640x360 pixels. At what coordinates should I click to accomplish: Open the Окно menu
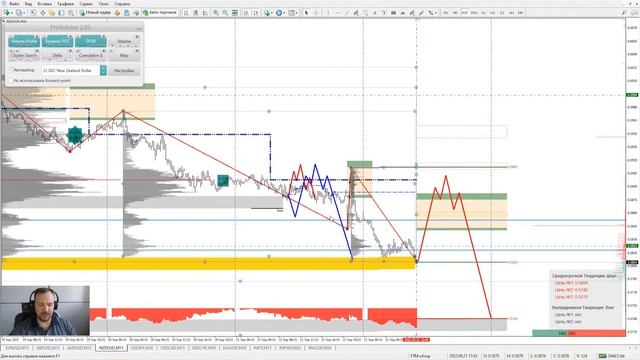coord(104,4)
